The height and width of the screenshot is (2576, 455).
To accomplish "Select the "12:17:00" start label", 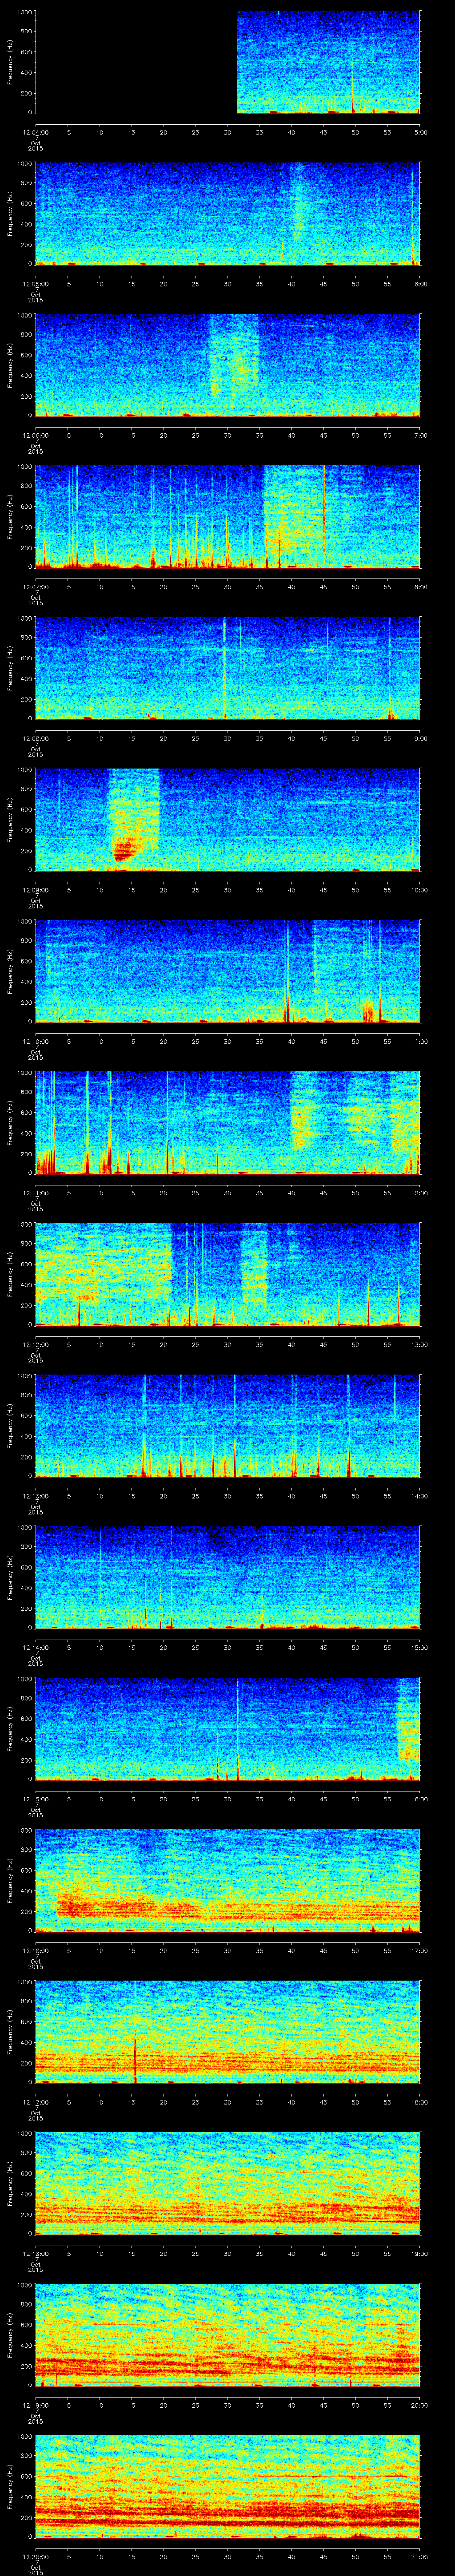I will [x=35, y=2101].
